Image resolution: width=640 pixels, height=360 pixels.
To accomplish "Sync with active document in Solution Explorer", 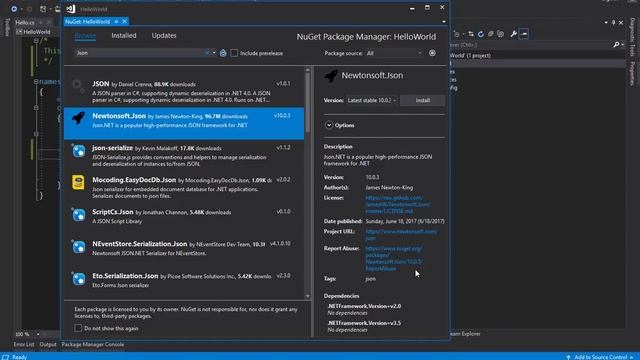I will (x=471, y=34).
